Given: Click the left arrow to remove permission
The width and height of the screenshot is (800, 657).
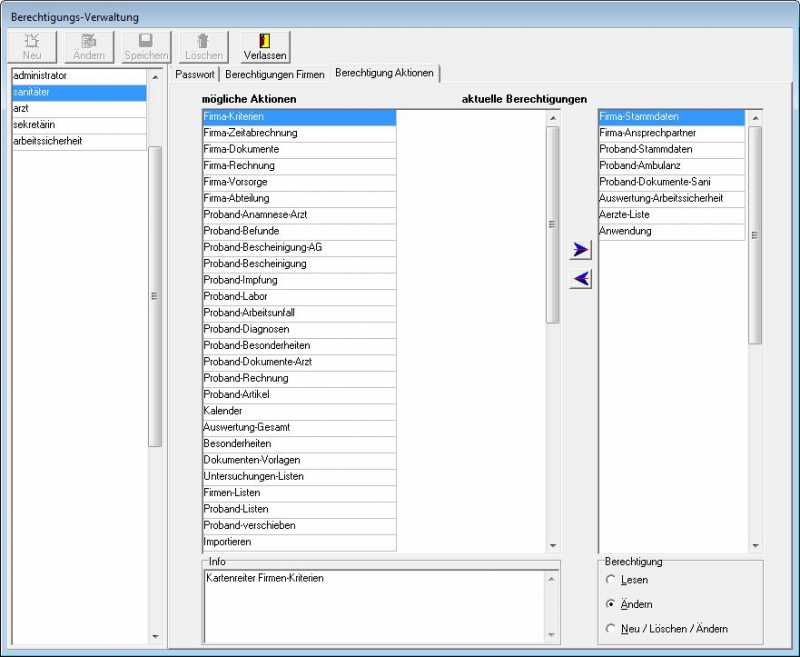Looking at the screenshot, I should coord(581,279).
